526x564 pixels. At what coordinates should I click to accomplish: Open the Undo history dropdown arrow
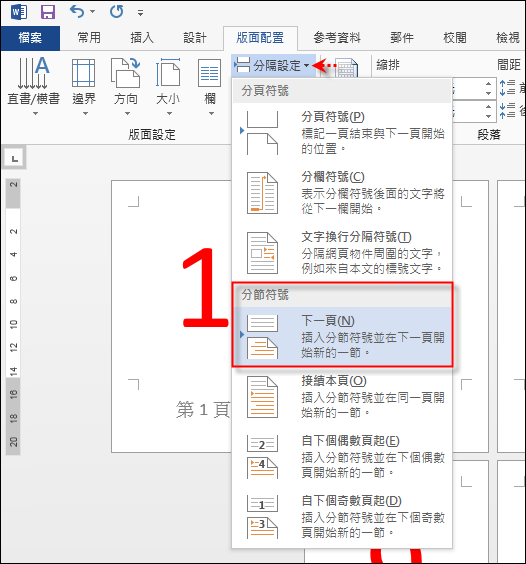click(x=92, y=12)
